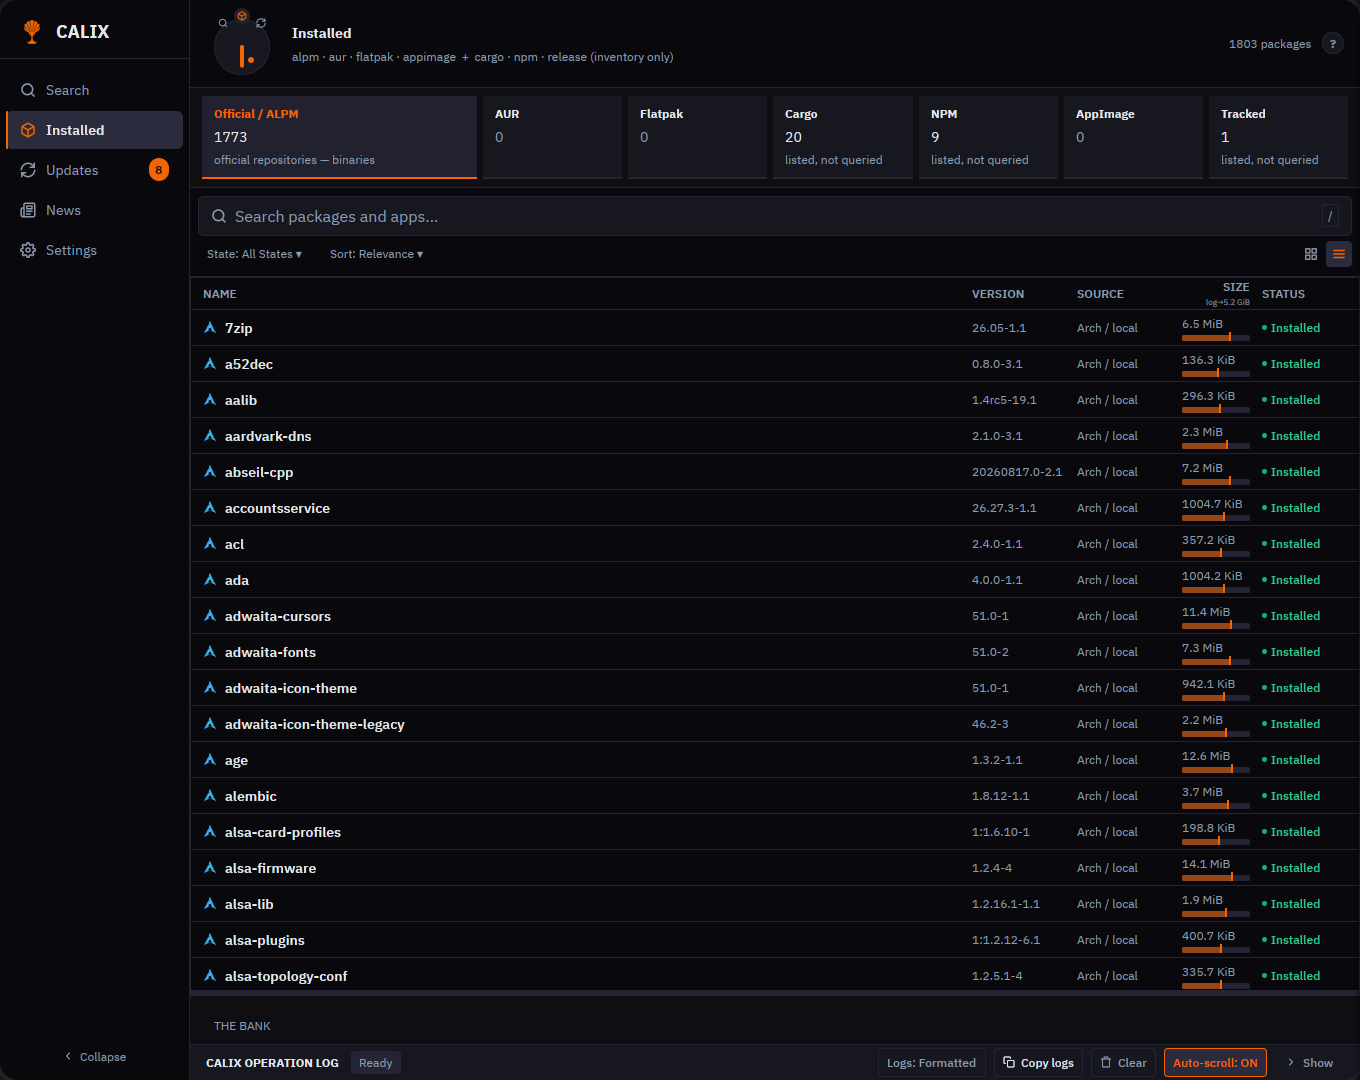This screenshot has width=1360, height=1080.
Task: Open the State: All States dropdown
Action: click(254, 254)
